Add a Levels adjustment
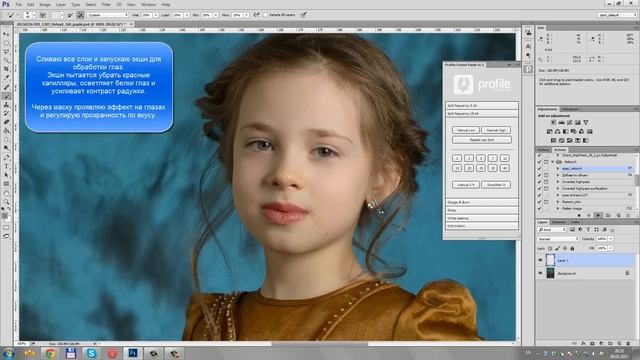 tap(562, 122)
